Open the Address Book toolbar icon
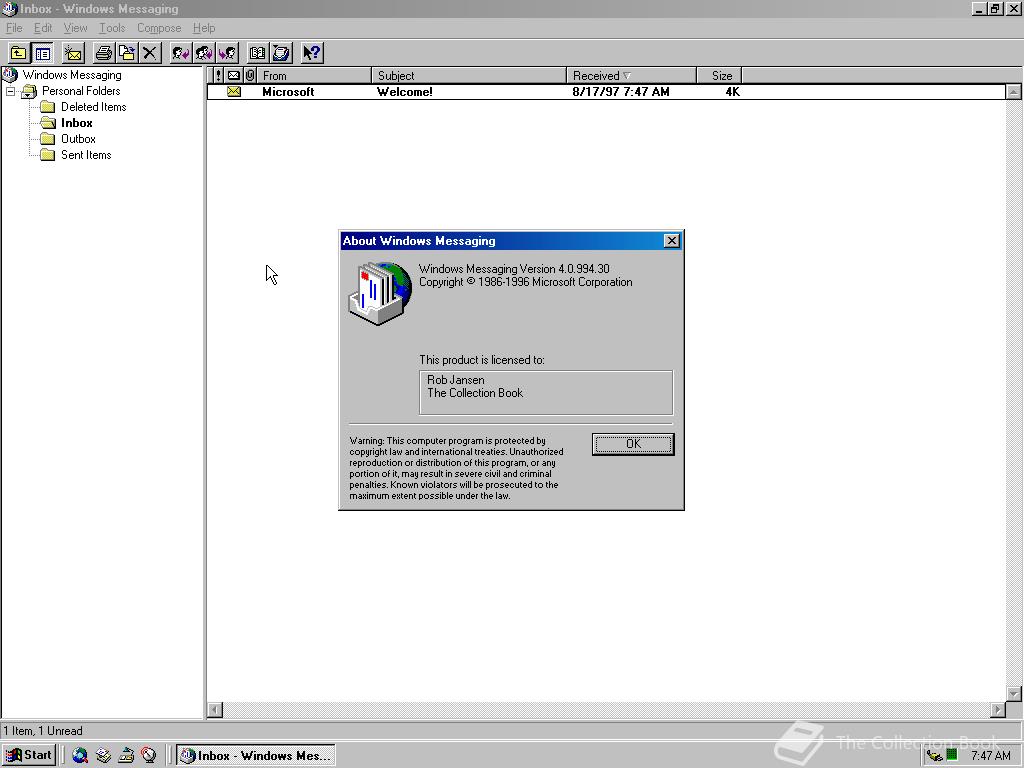Image resolution: width=1024 pixels, height=768 pixels. coord(258,53)
